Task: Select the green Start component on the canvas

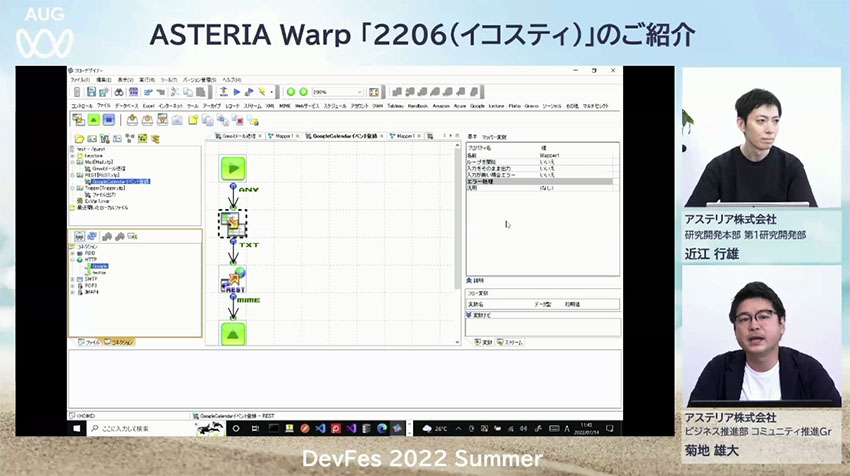Action: click(233, 168)
